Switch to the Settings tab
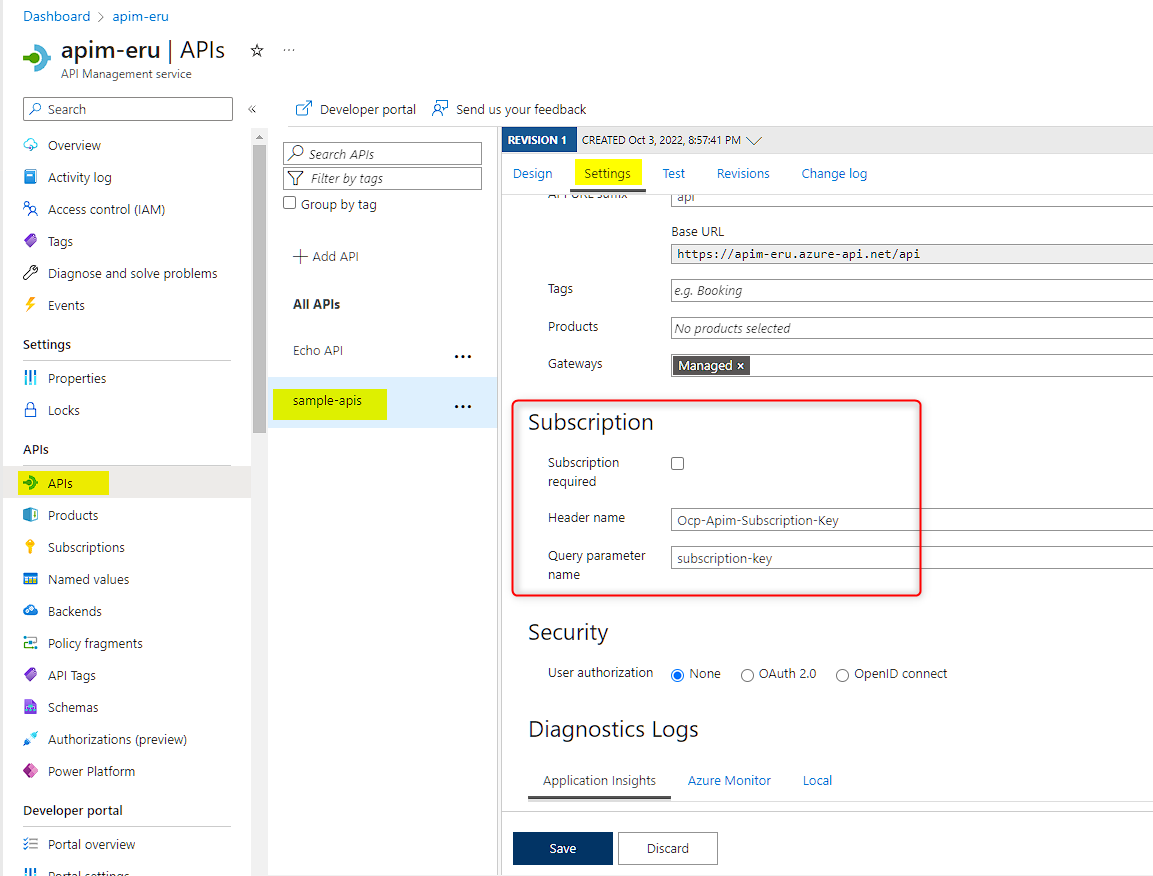The image size is (1153, 876). (607, 174)
